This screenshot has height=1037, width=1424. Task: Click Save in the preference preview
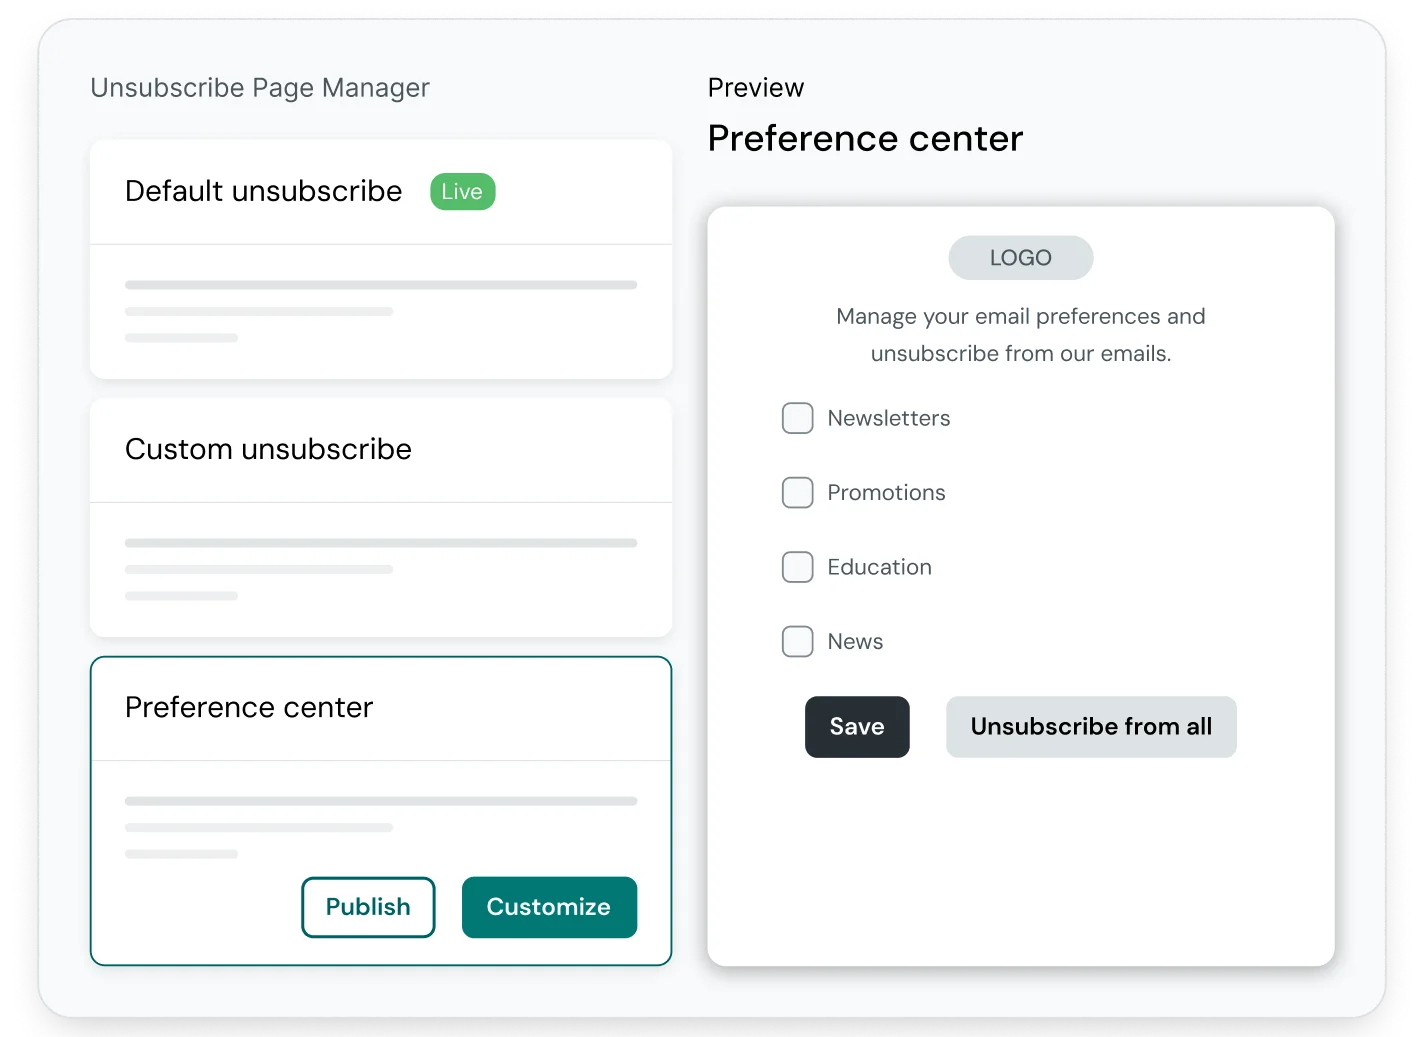tap(857, 727)
